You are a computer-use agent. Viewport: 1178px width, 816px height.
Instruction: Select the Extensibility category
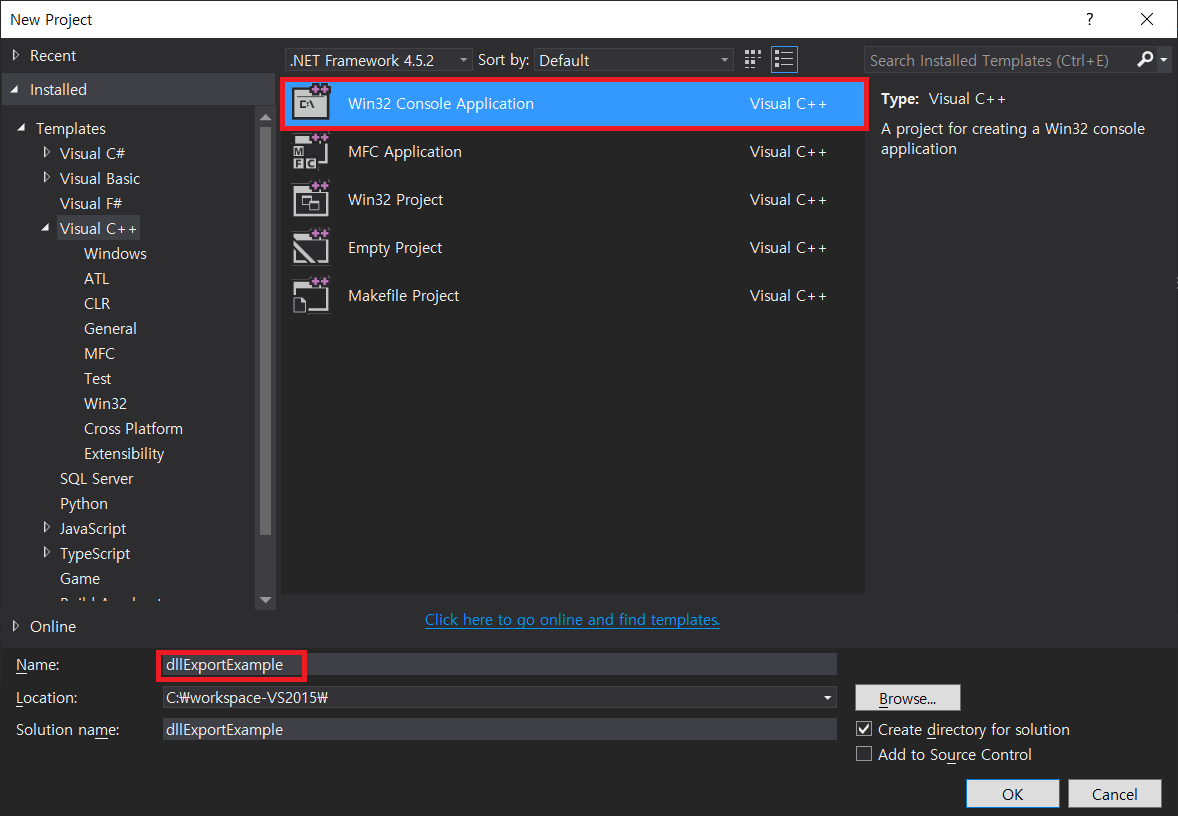124,454
